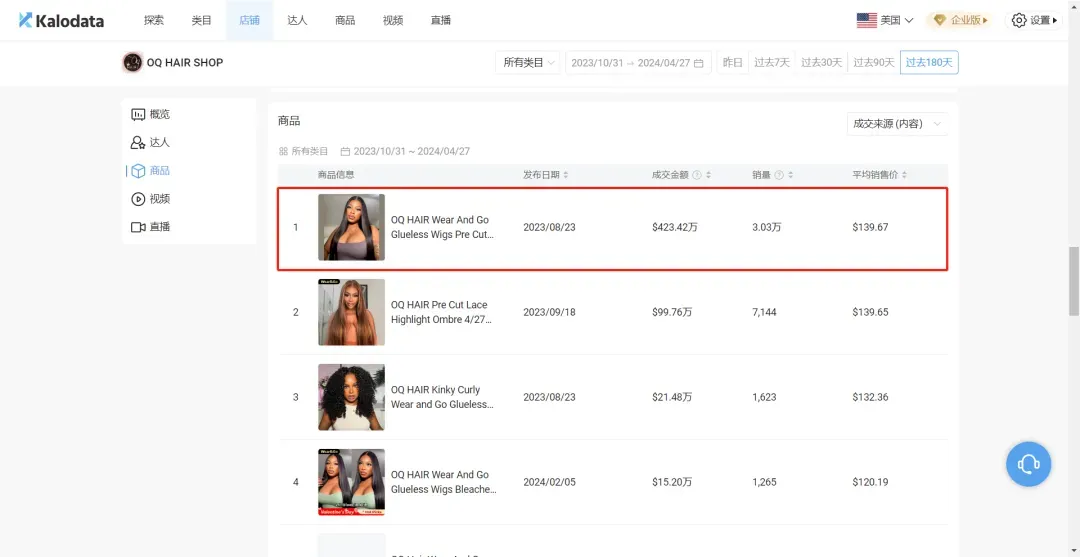Select the 过去7天 time range

tap(771, 63)
